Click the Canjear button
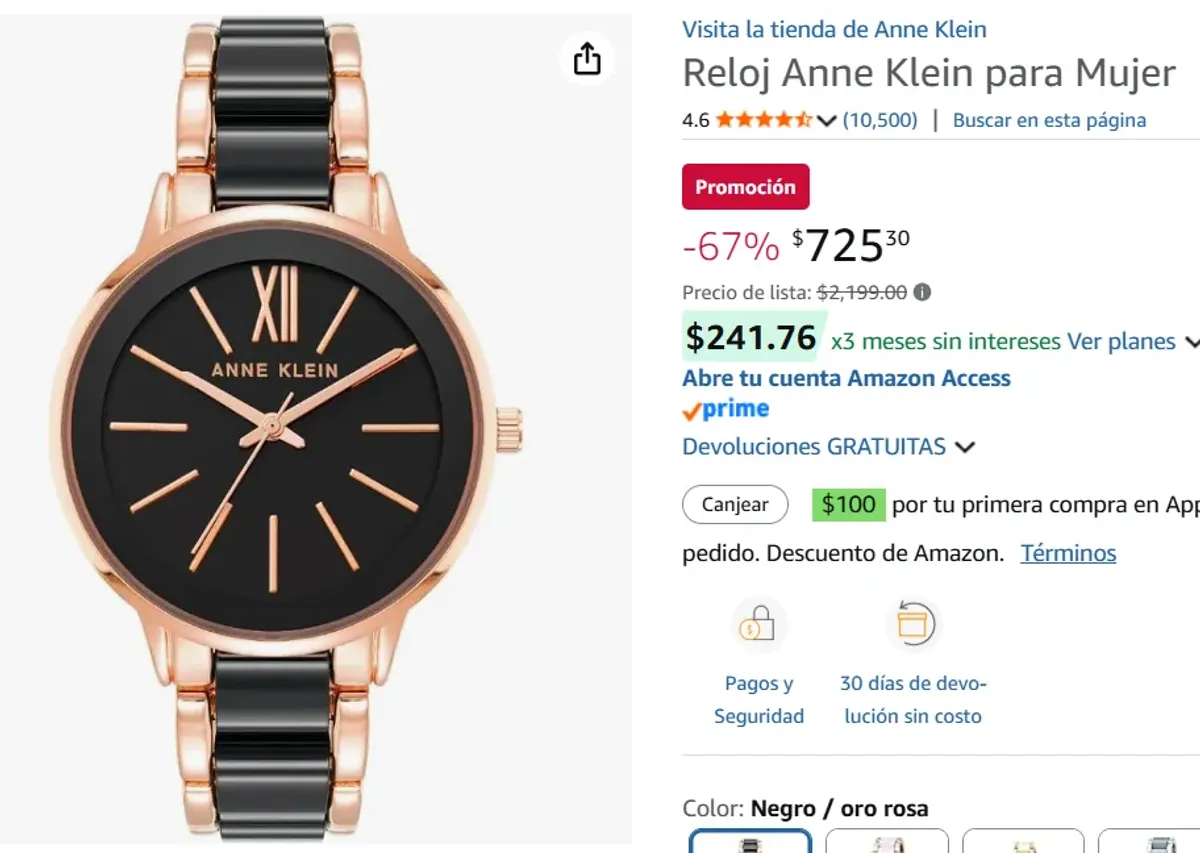Screen dimensions: 1200x853 tap(735, 505)
